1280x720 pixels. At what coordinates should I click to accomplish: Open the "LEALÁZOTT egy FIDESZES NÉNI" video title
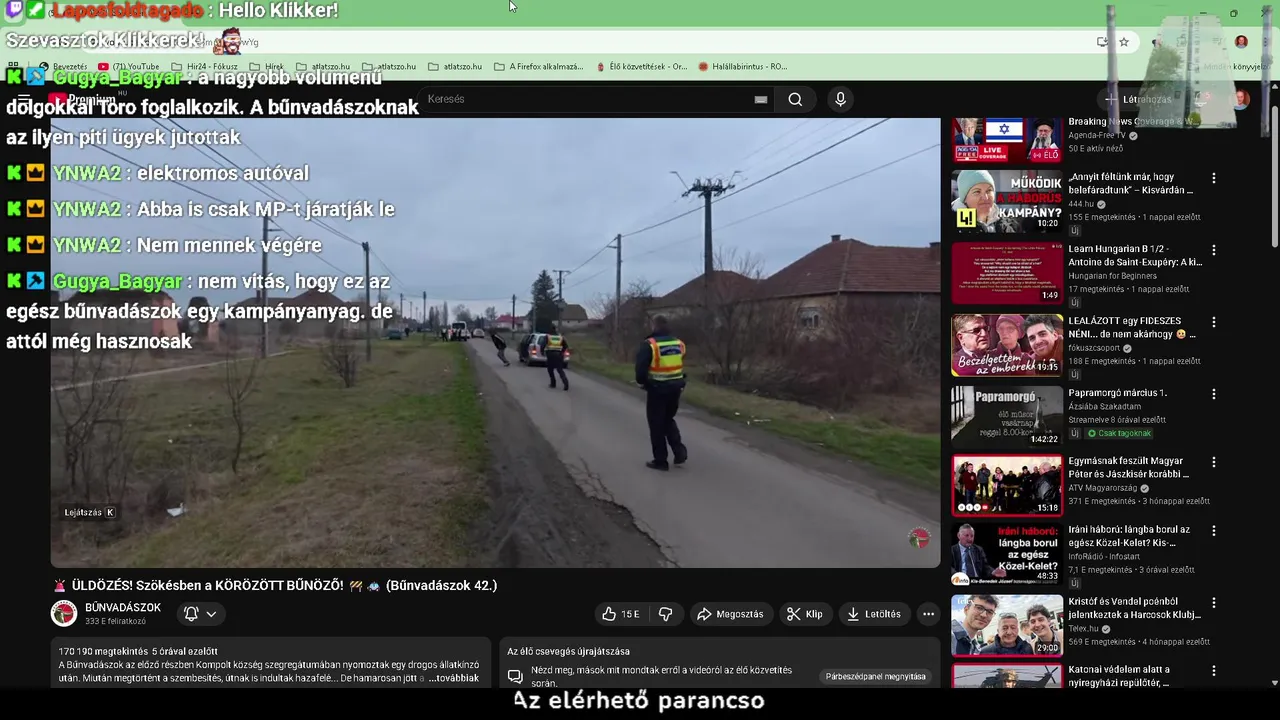coord(1132,328)
